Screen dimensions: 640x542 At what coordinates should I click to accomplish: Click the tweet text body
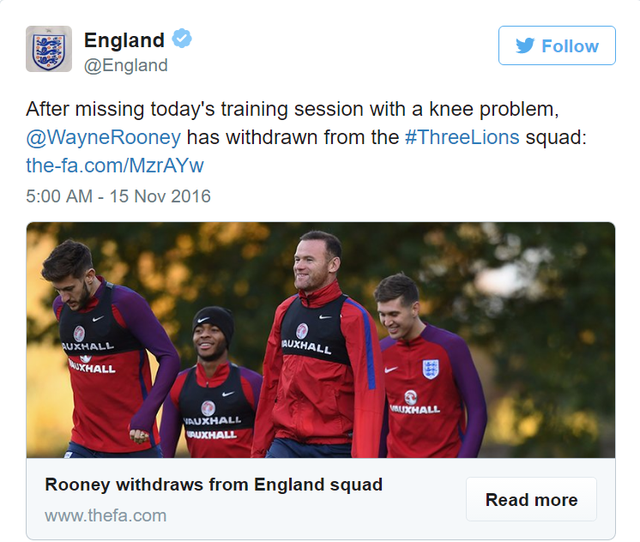pos(306,137)
